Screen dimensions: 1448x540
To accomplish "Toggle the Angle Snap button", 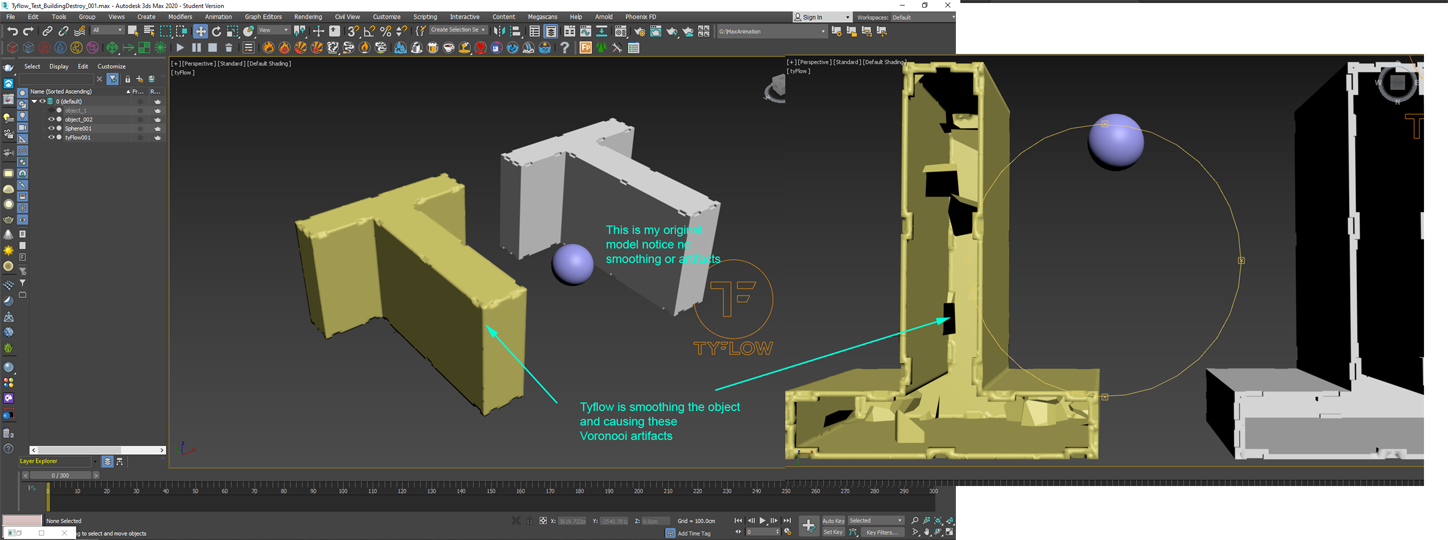I will click(369, 31).
